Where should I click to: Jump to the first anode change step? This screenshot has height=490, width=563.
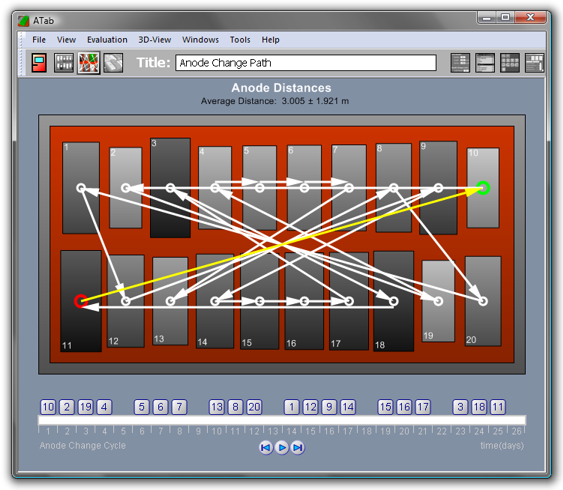tap(266, 448)
